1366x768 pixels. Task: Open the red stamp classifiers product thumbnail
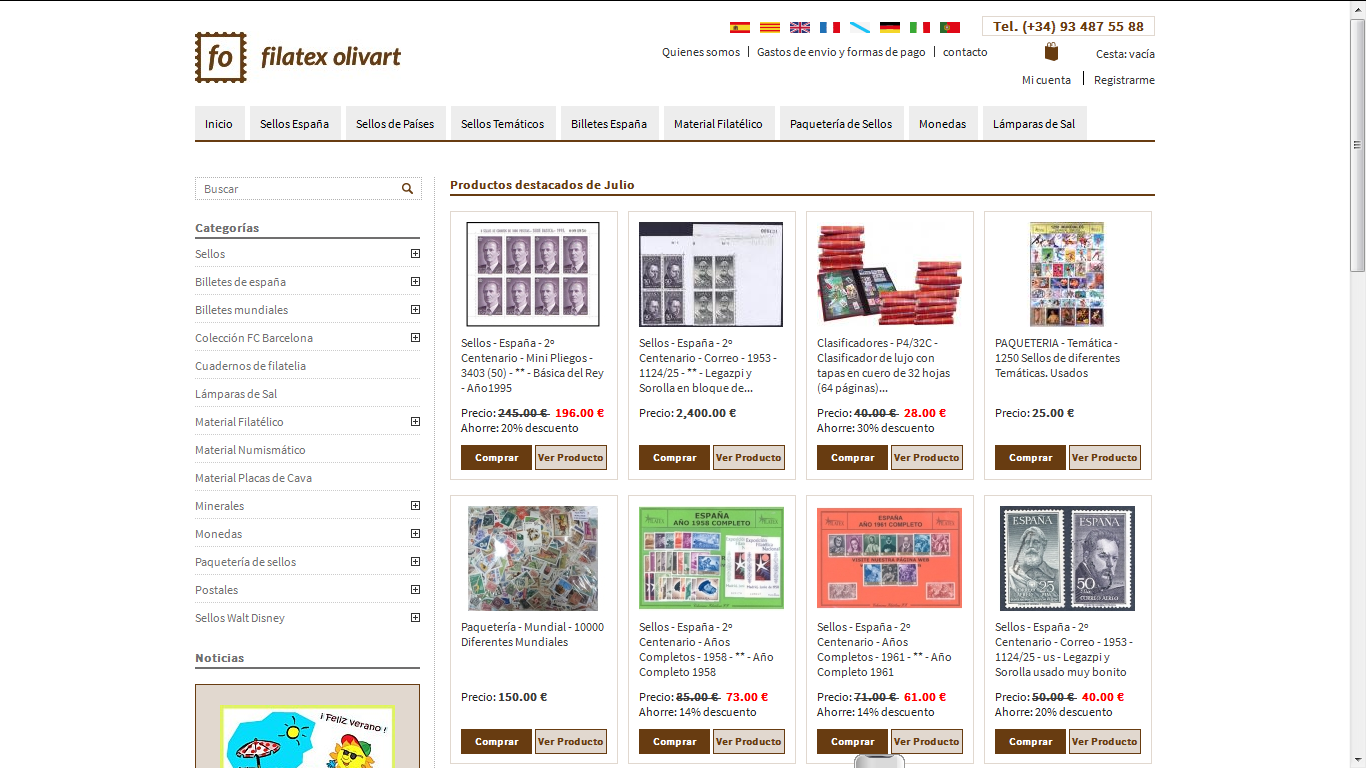889,274
